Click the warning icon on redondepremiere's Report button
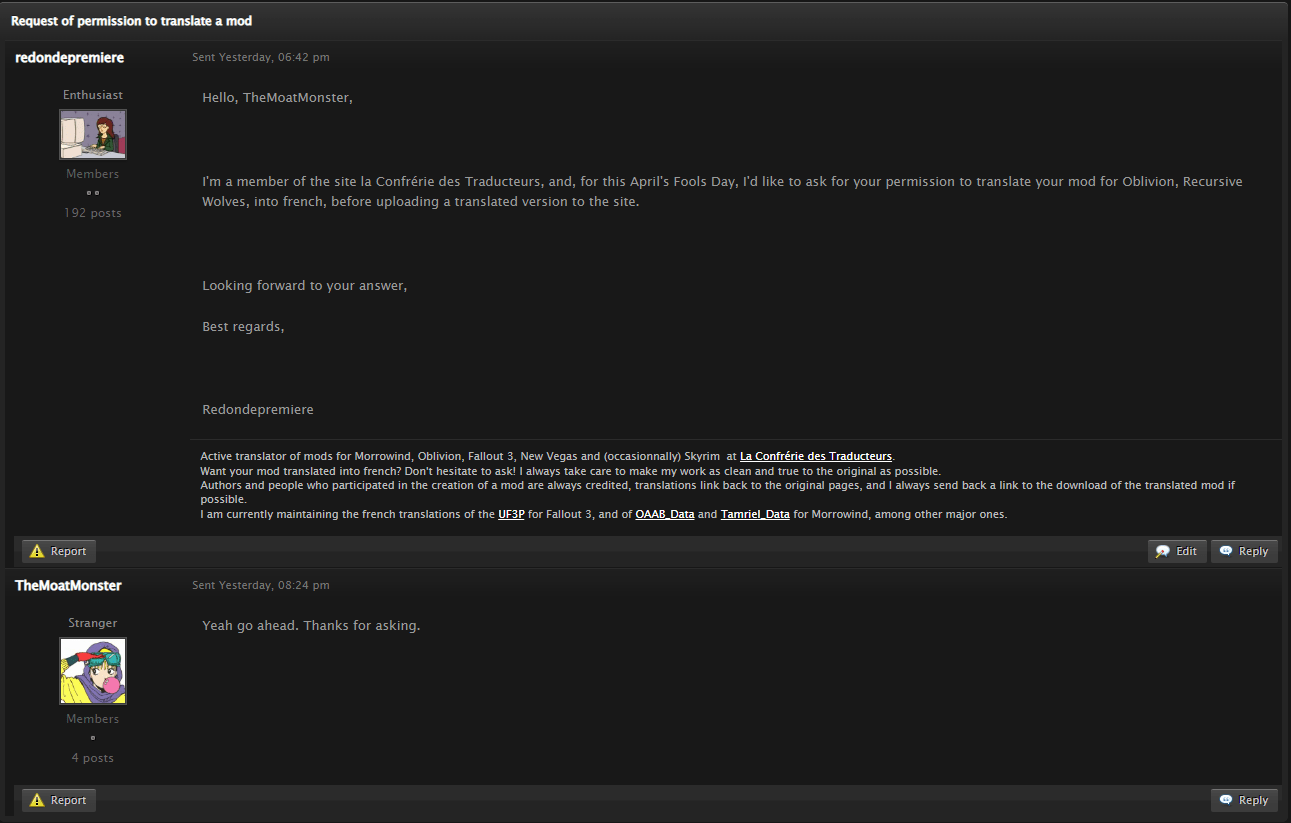Viewport: 1291px width, 823px height. point(38,551)
